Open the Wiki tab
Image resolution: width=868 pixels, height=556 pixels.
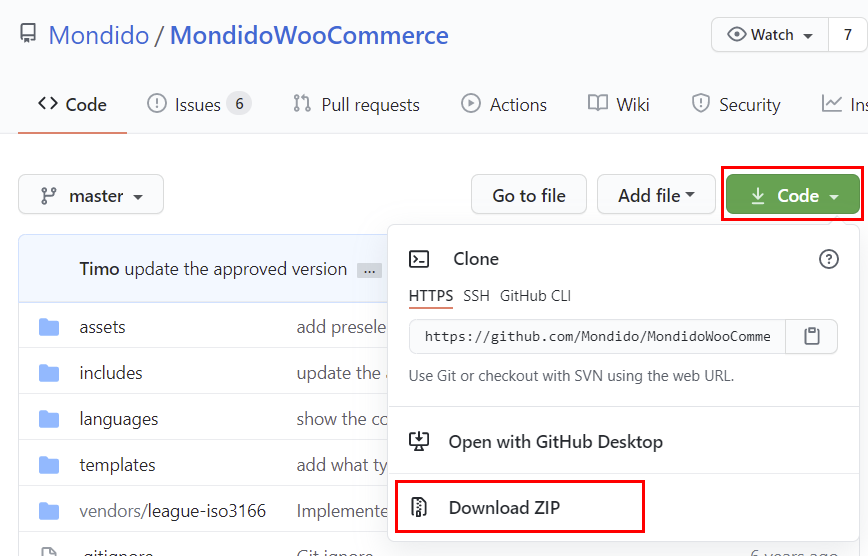[618, 105]
